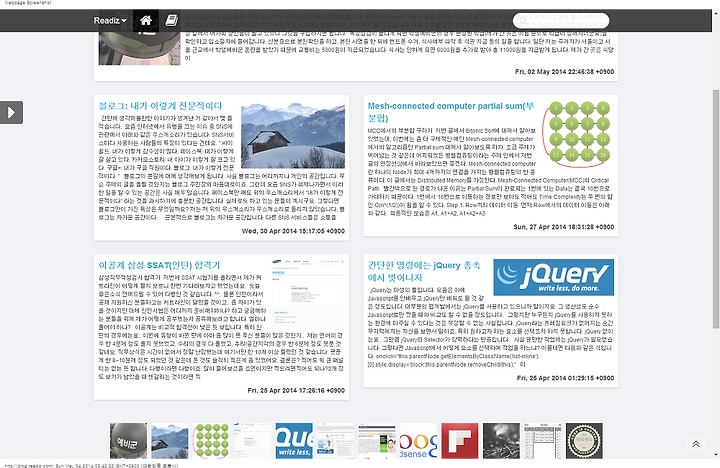Screen dimensions: 720x468
Task: Open the Readiz dropdown menu
Action: tap(110, 21)
